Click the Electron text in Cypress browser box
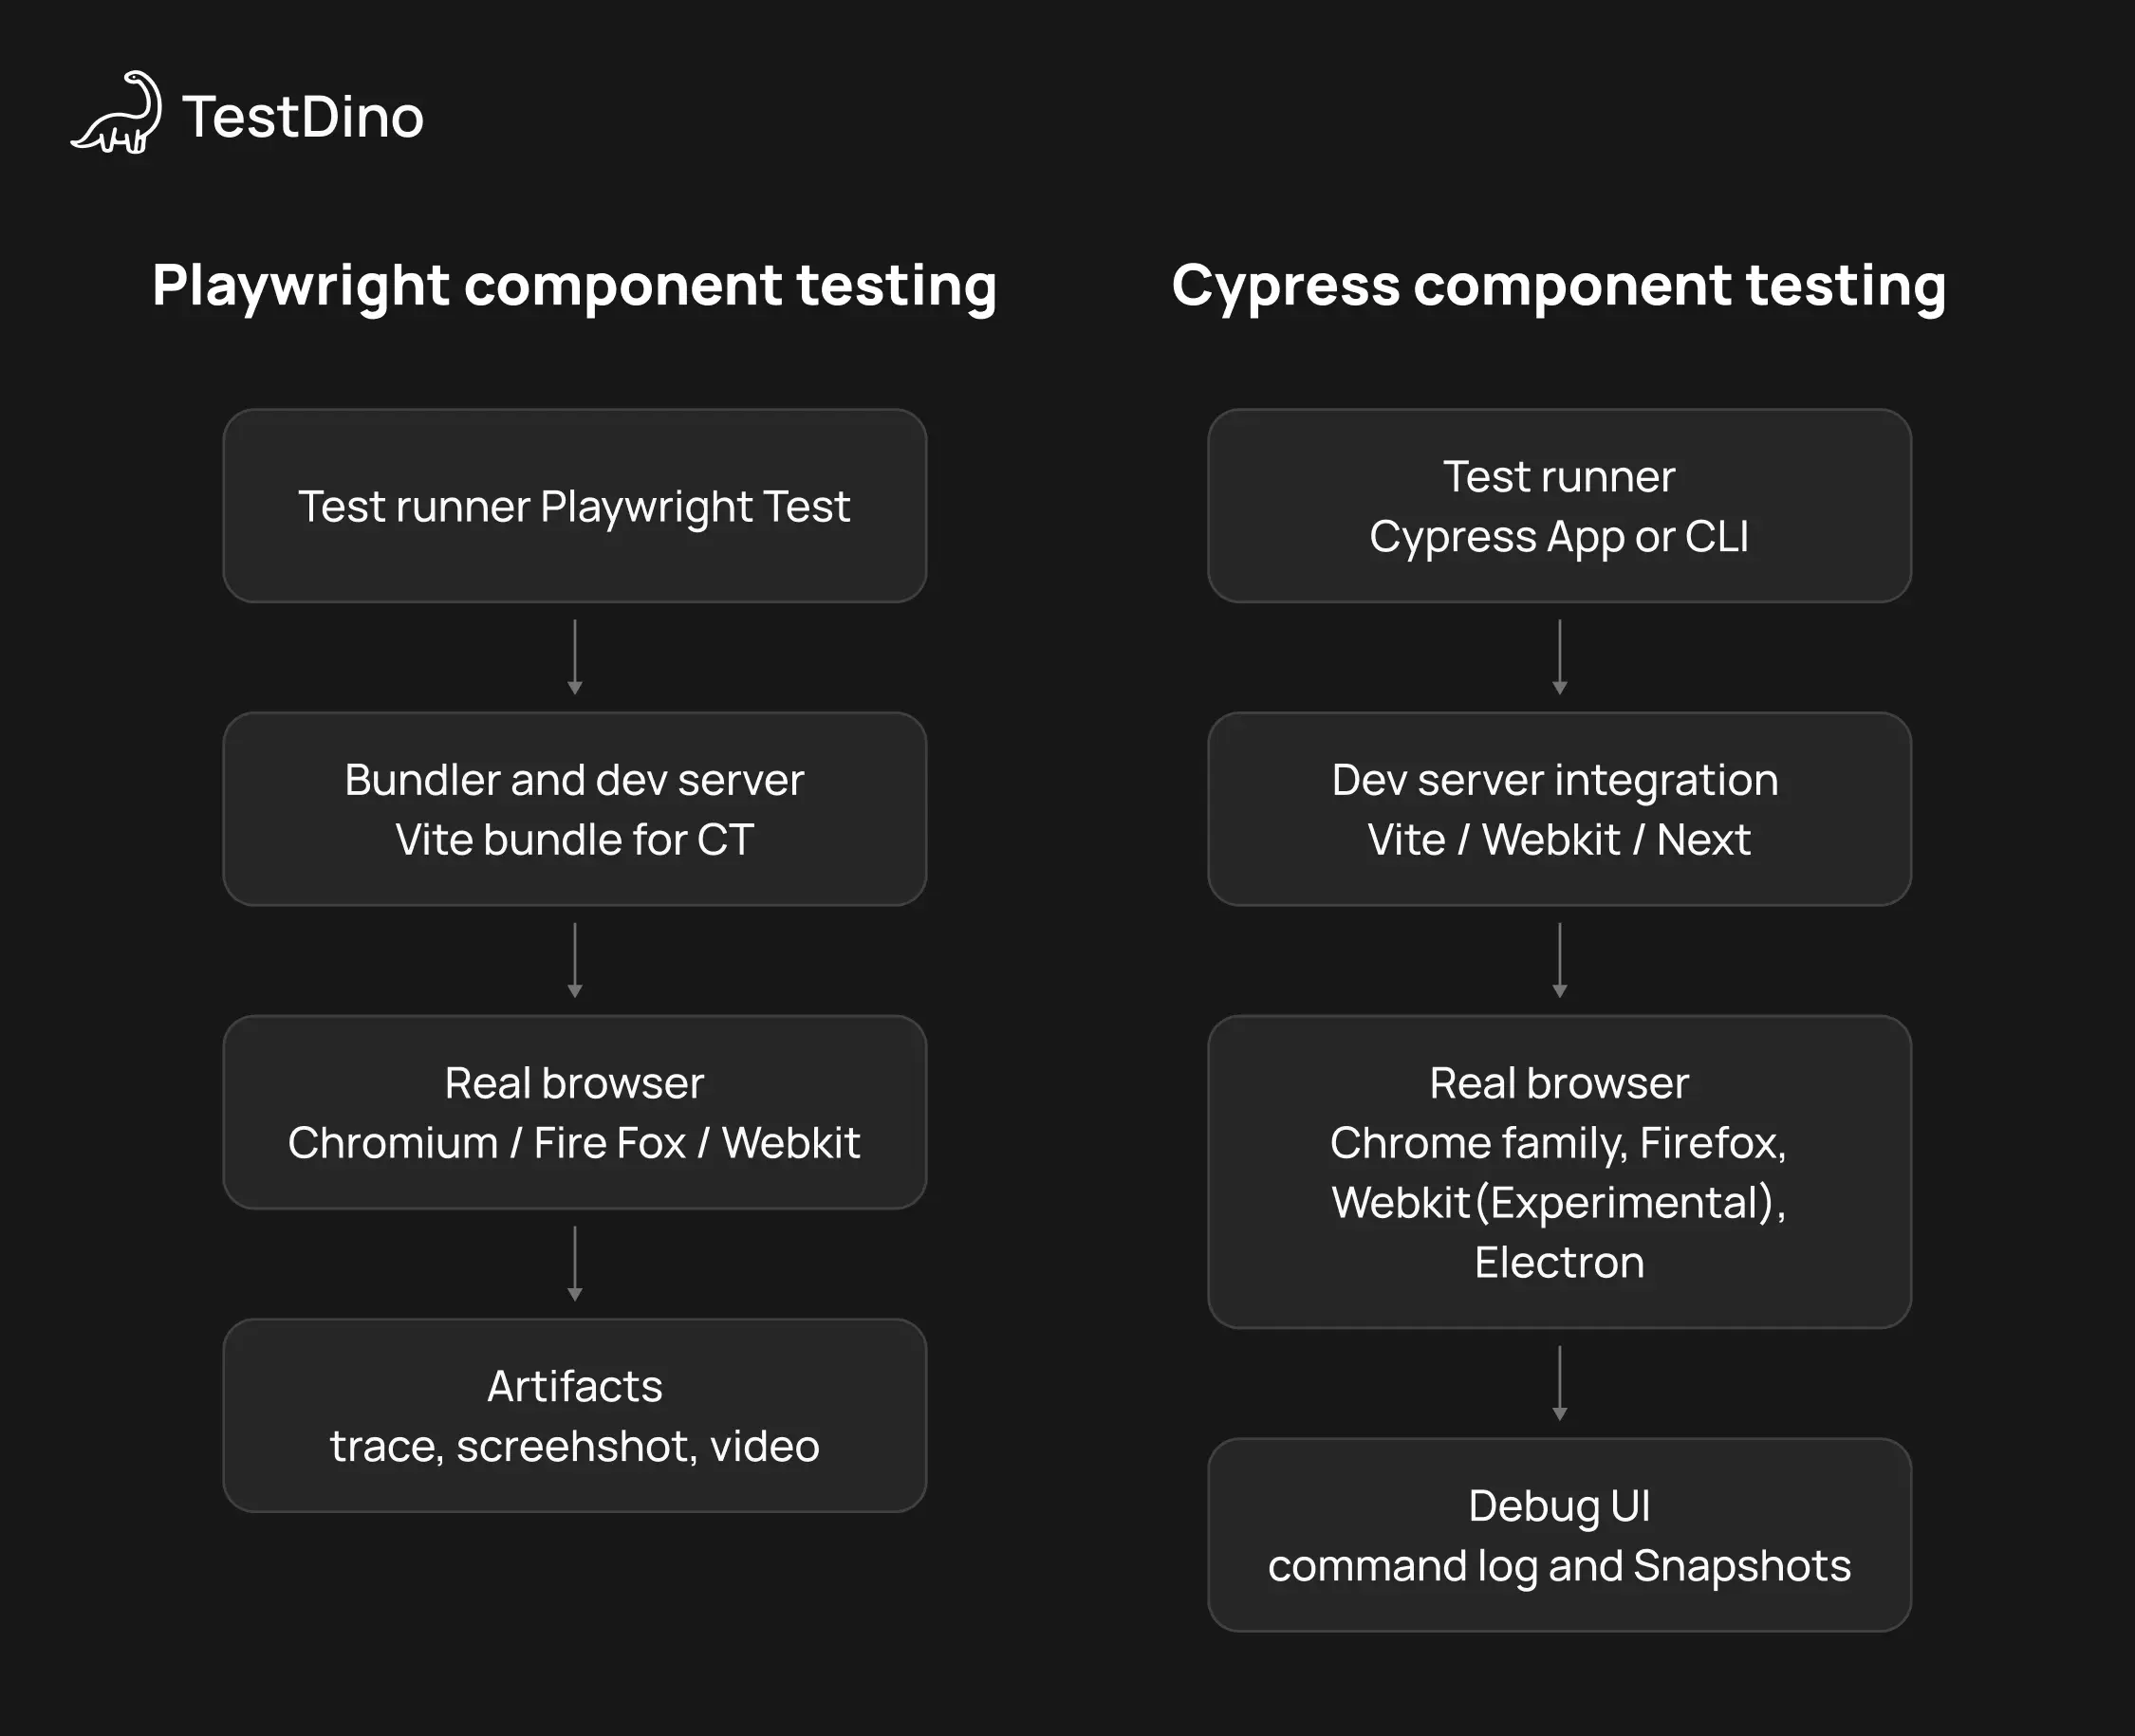The image size is (2135, 1736). (1559, 1262)
